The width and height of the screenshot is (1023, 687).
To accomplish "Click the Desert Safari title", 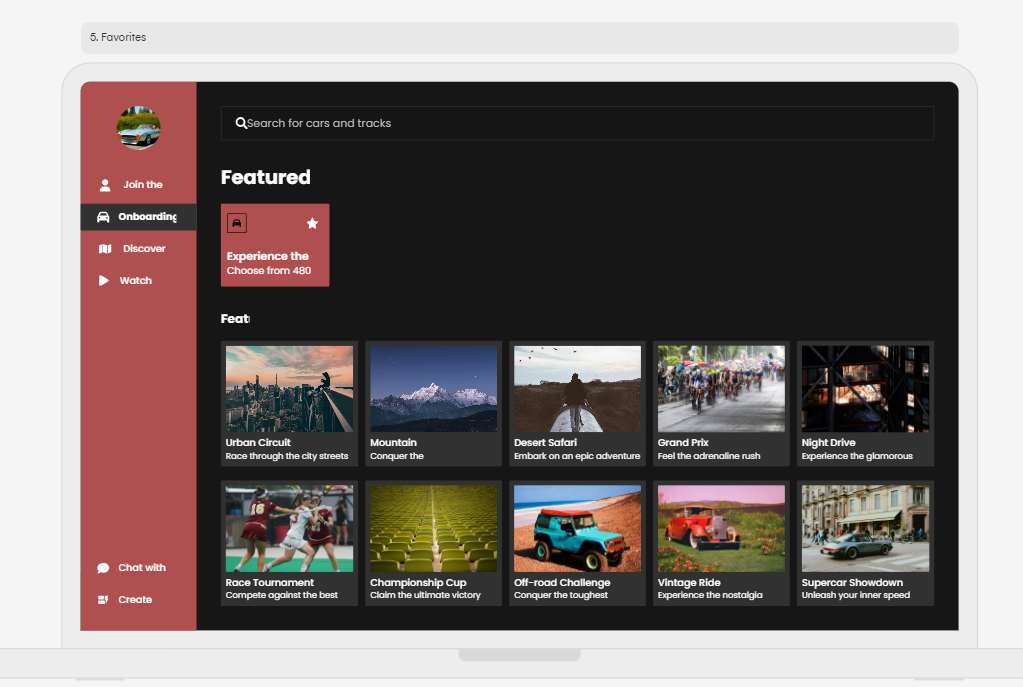I will (x=545, y=442).
